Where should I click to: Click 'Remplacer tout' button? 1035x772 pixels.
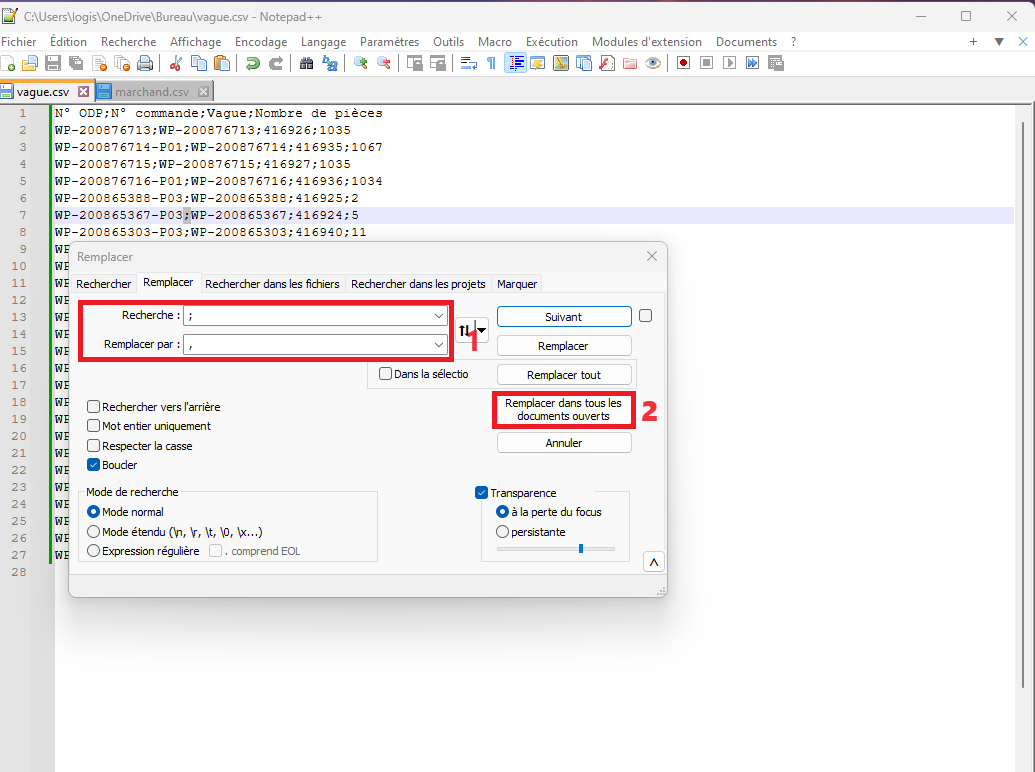click(x=564, y=374)
